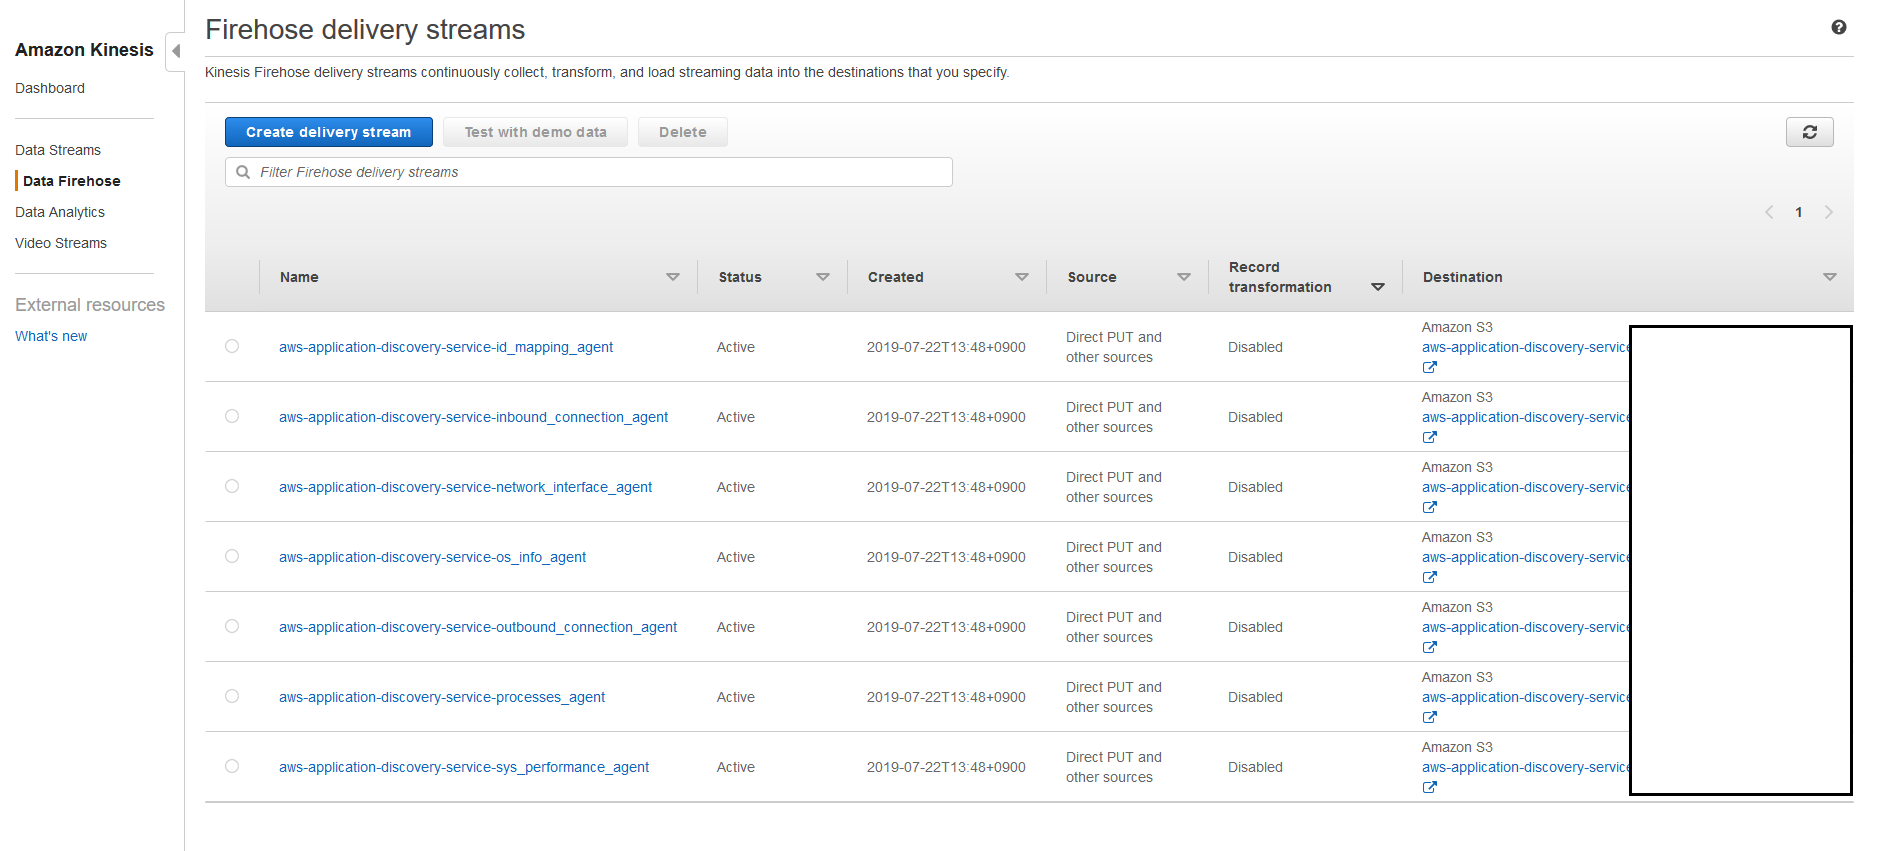
Task: Open What's new link
Action: (x=51, y=336)
